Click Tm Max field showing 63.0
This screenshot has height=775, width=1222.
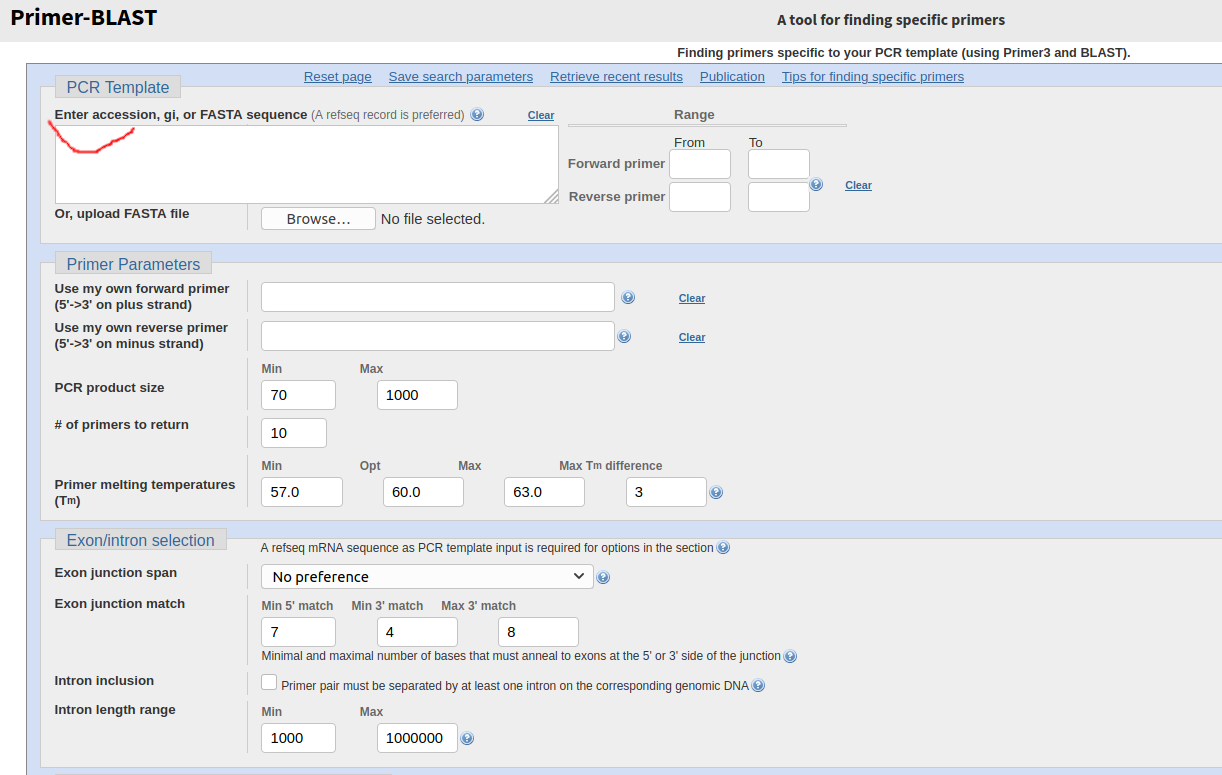point(544,492)
